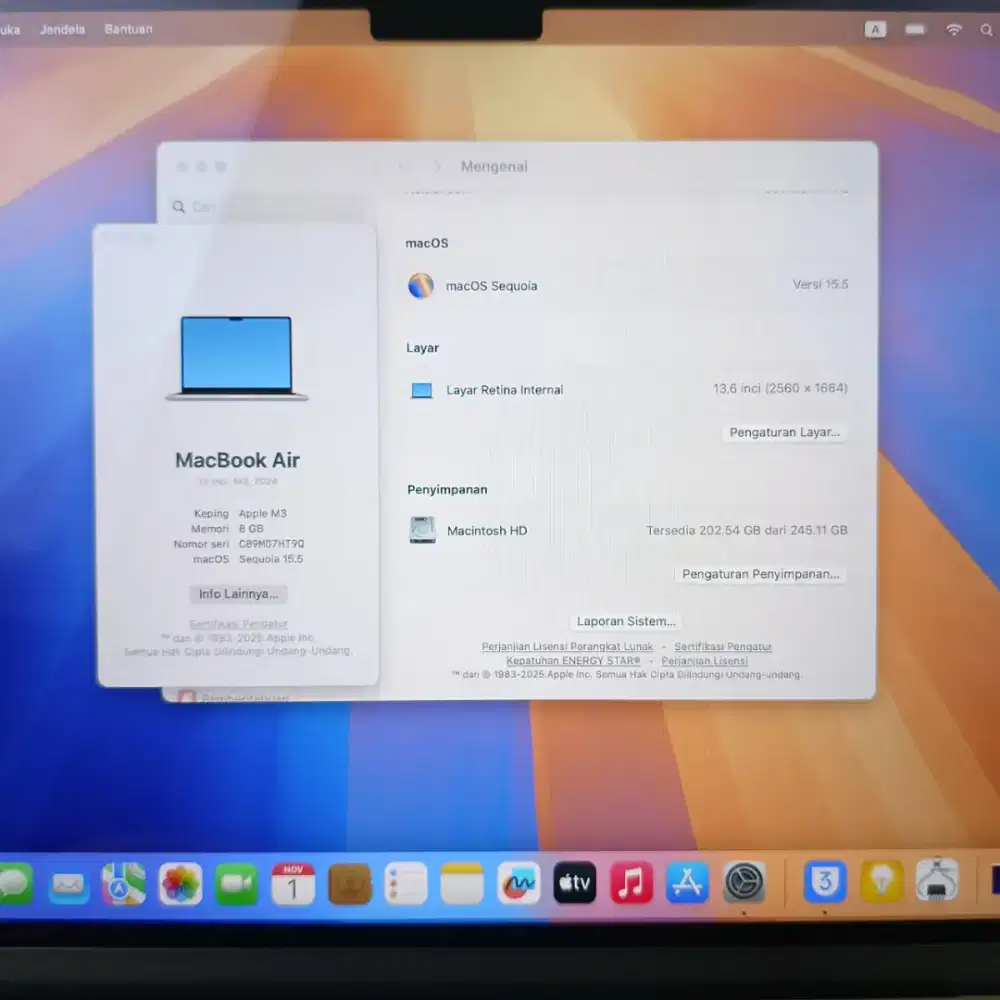Open the Wi-Fi menu
1000x1000 pixels.
[x=953, y=29]
